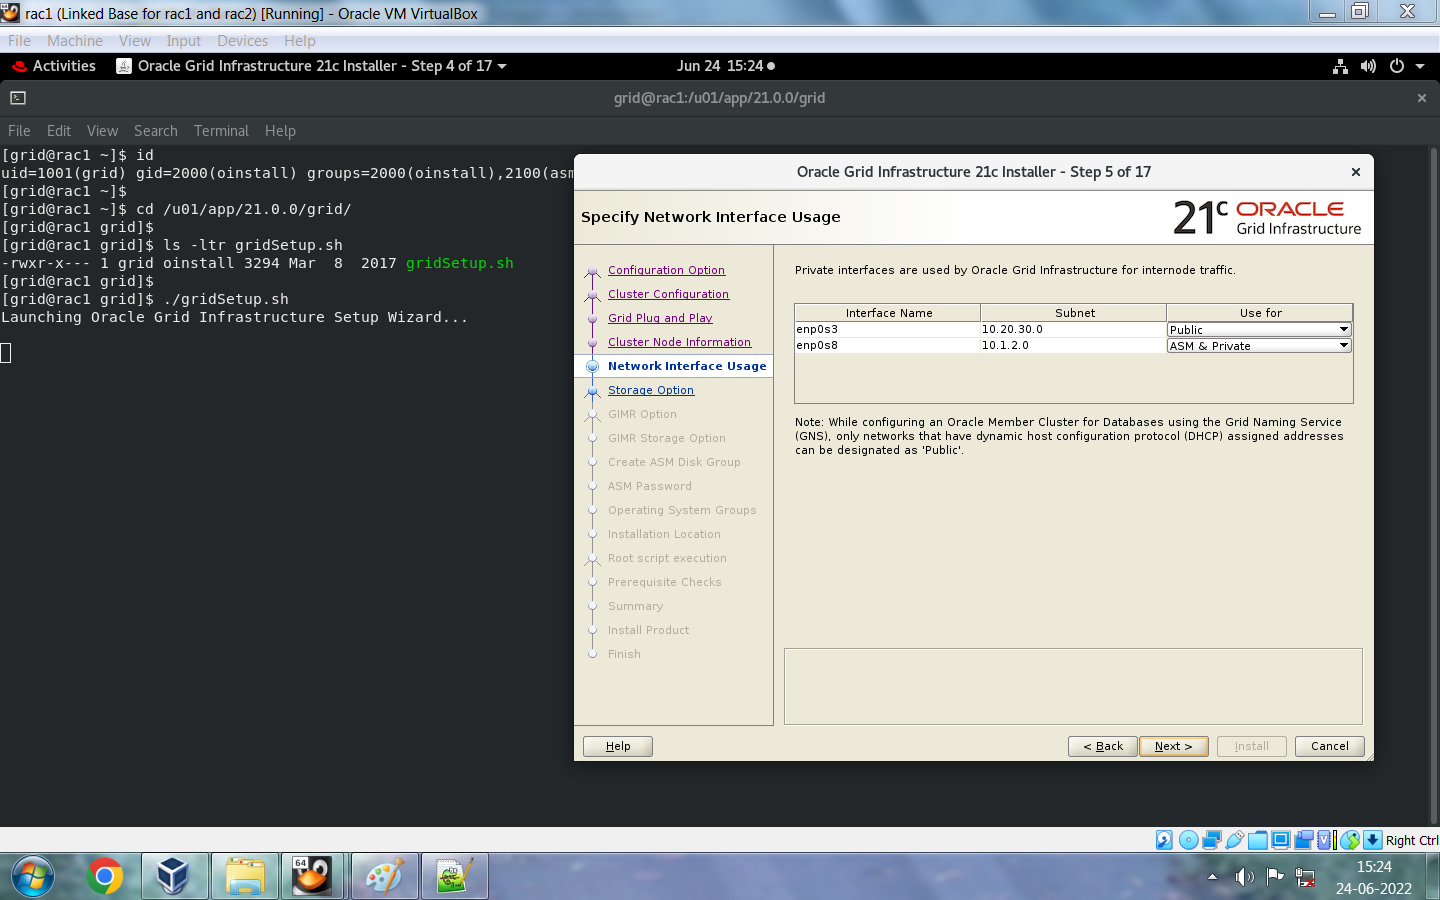This screenshot has width=1440, height=900.
Task: Expand GNOME system menu arrow
Action: [1420, 66]
